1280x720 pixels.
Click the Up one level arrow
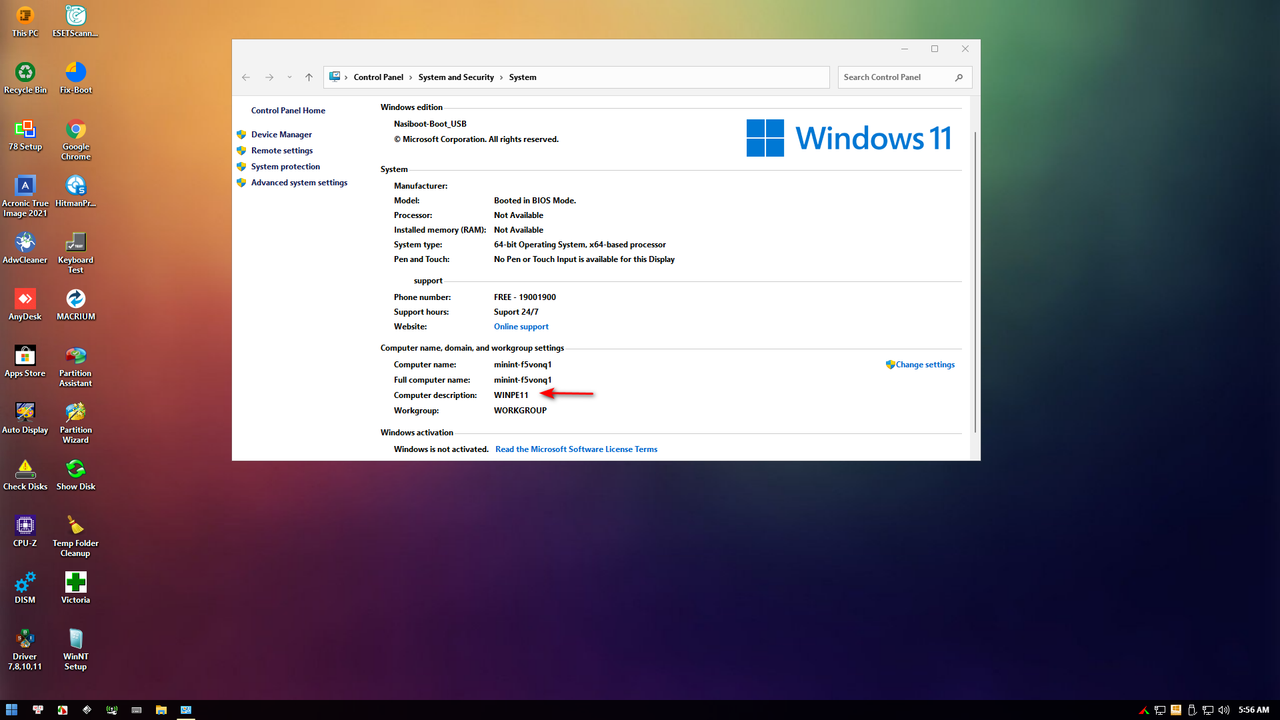(309, 77)
